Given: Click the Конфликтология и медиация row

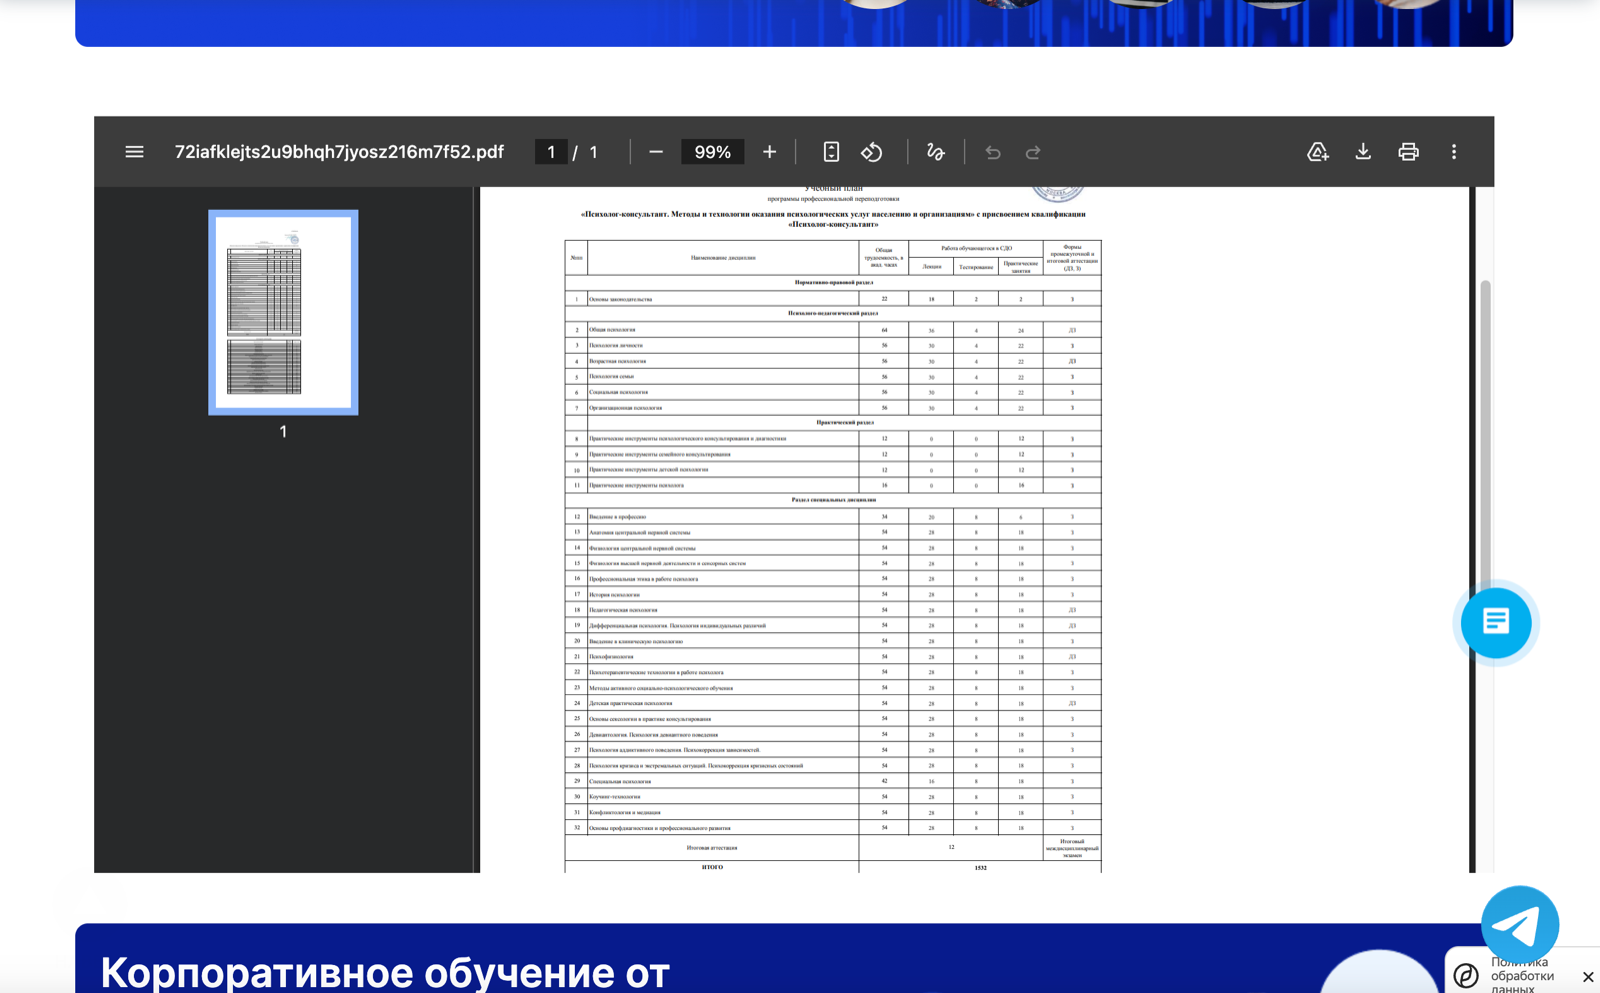Looking at the screenshot, I should (x=833, y=812).
